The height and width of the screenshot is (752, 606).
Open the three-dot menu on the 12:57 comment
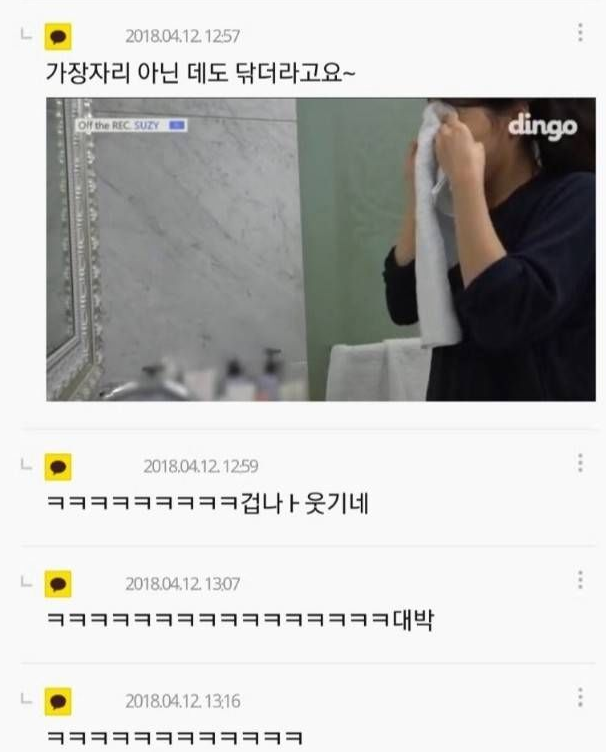coord(580,32)
